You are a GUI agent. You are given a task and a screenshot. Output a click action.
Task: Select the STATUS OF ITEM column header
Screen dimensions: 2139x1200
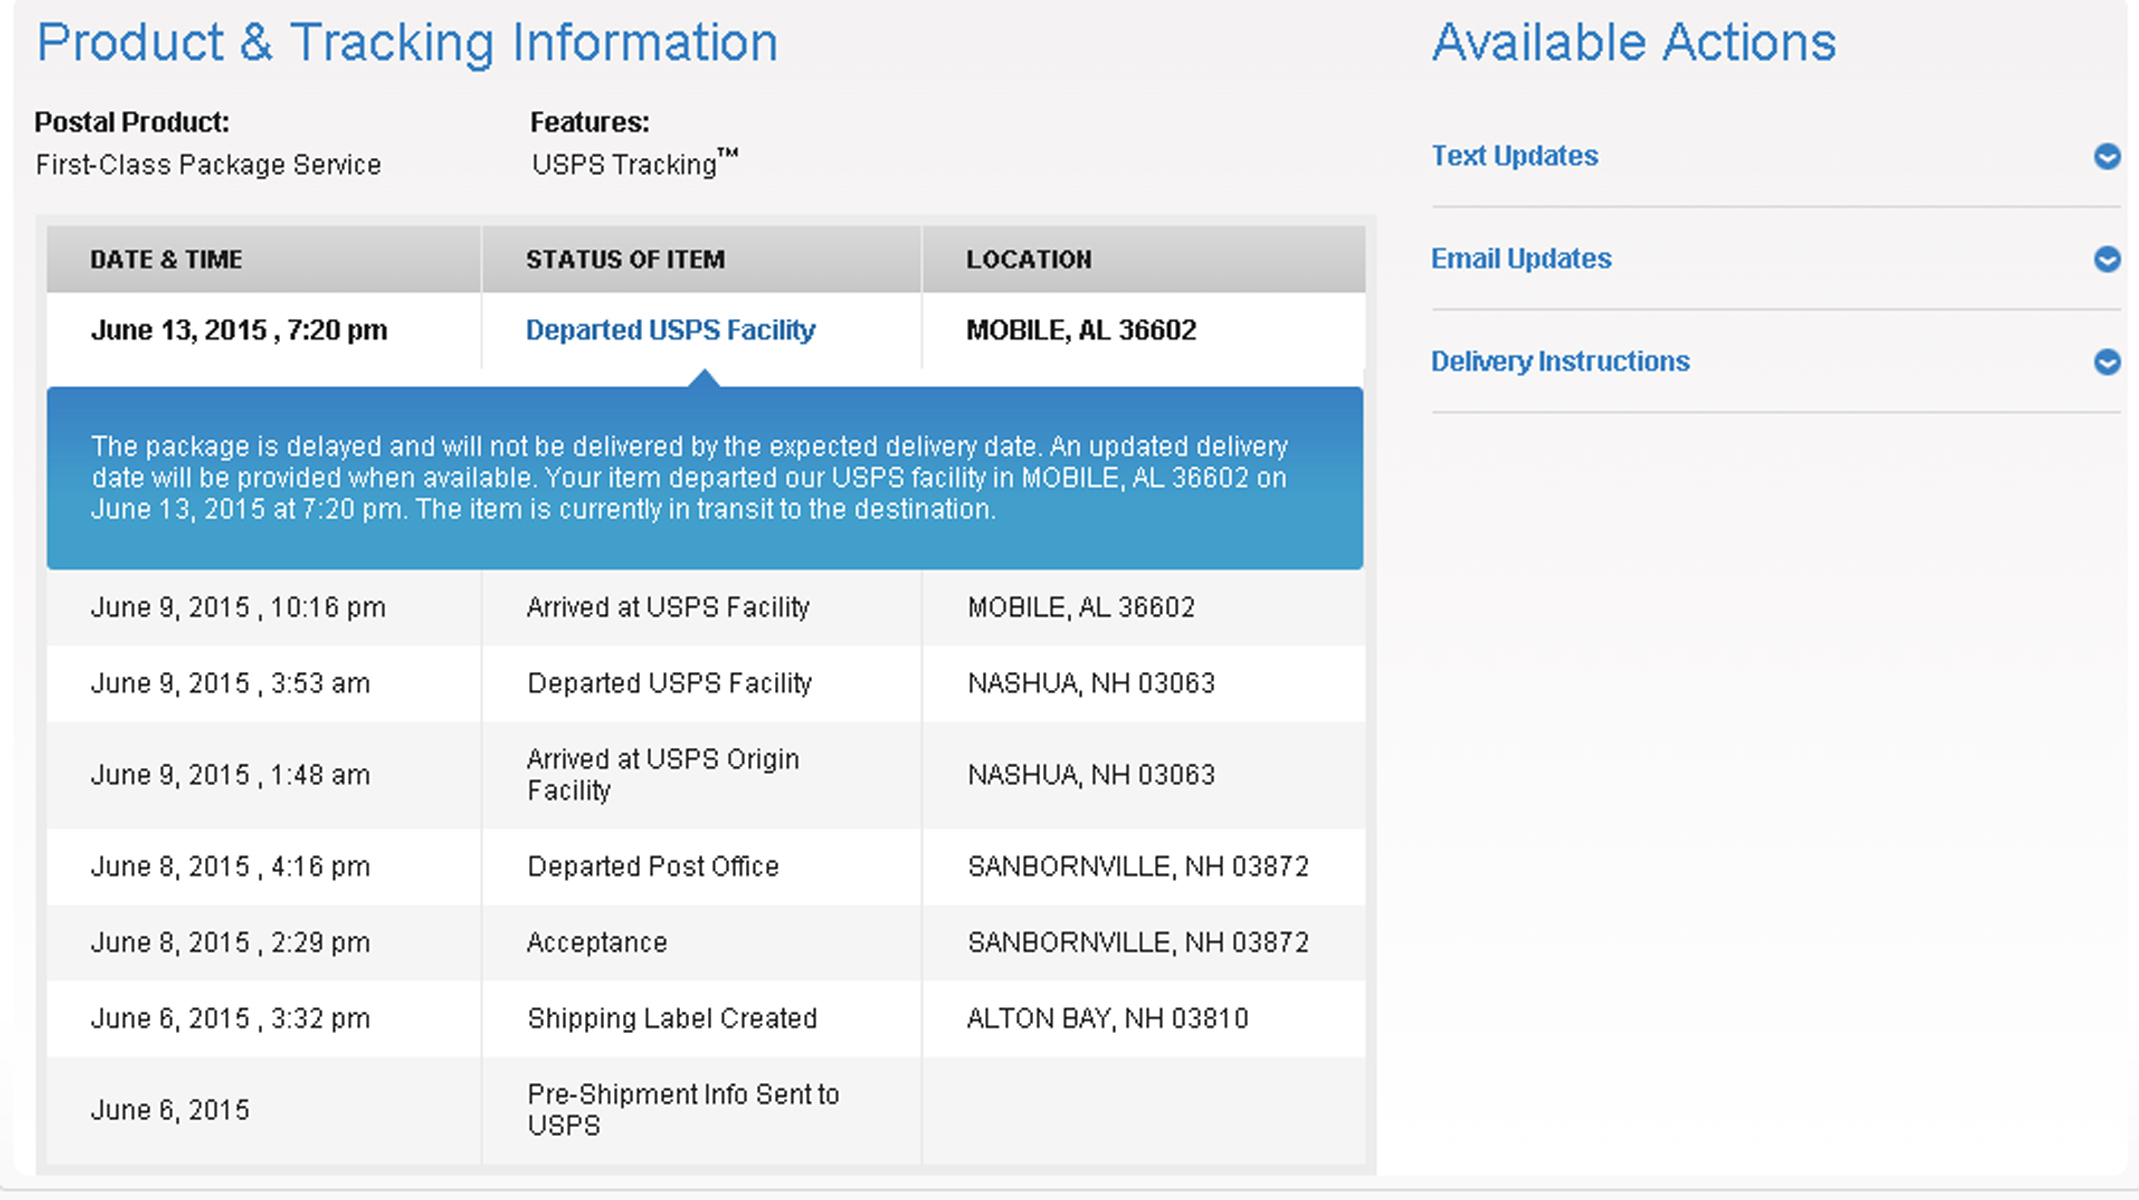(x=625, y=260)
